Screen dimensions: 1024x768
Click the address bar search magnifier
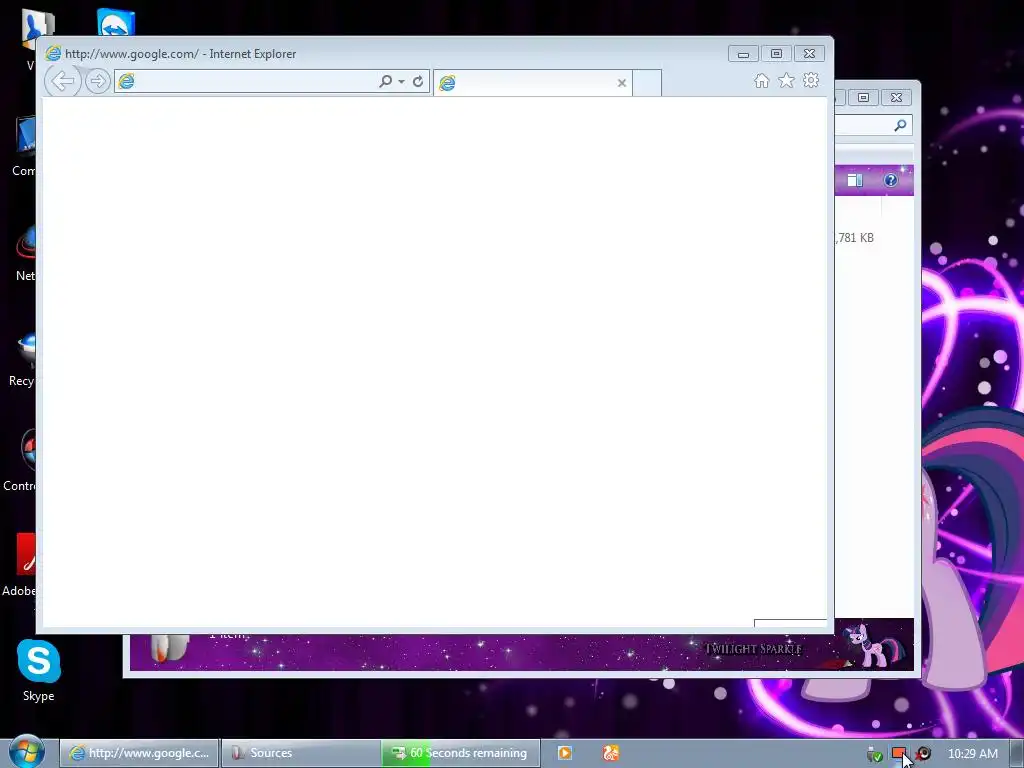click(x=385, y=82)
